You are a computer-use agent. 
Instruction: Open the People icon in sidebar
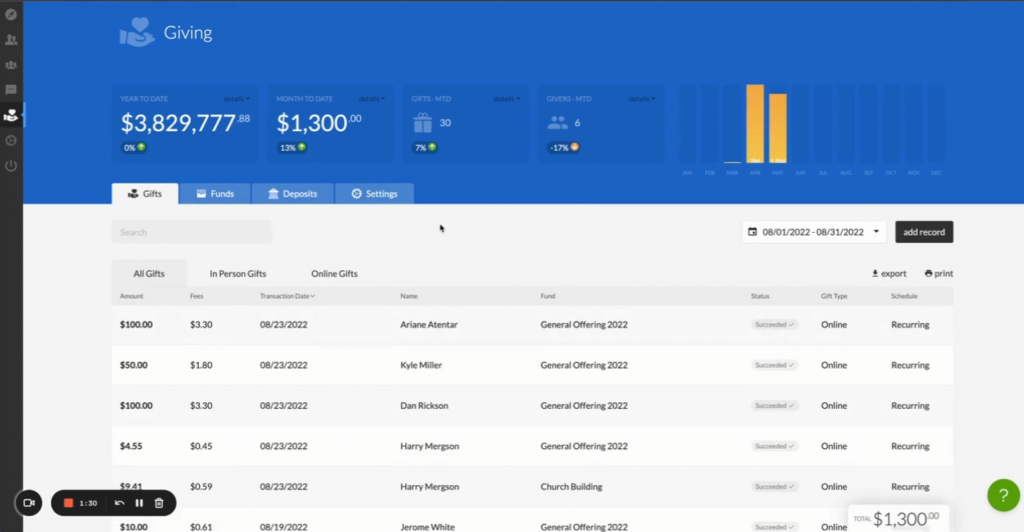point(11,40)
